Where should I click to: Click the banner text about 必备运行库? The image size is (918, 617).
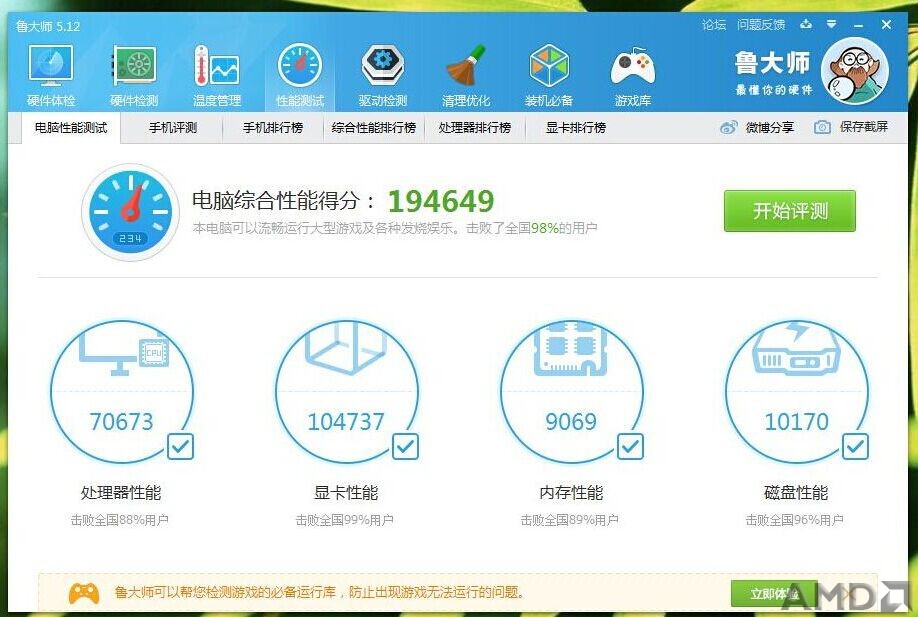[319, 592]
